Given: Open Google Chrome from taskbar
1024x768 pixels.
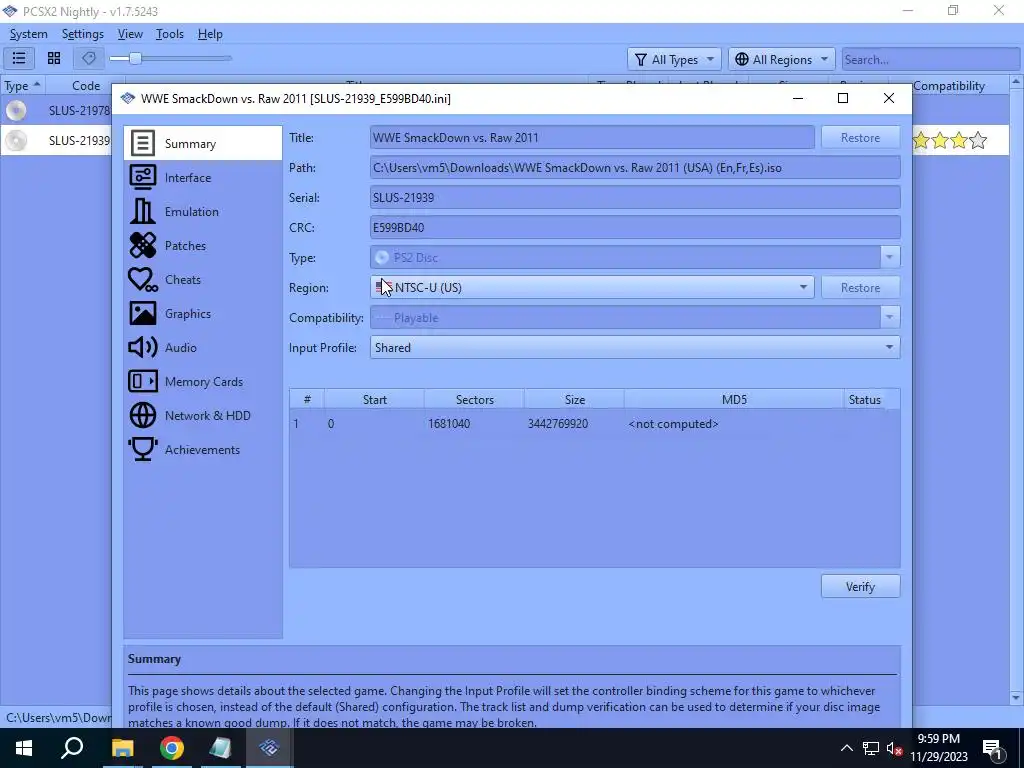Looking at the screenshot, I should [x=172, y=748].
